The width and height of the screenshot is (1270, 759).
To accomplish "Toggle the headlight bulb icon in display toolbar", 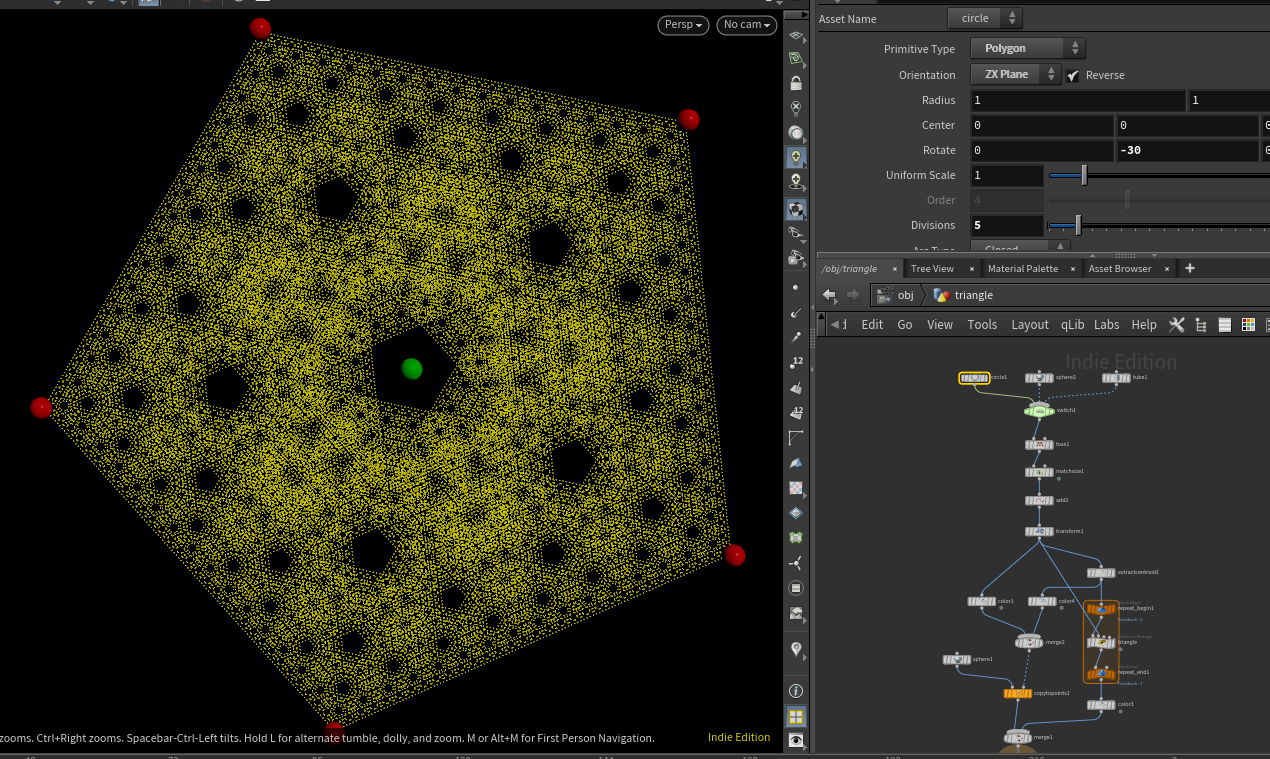I will pos(796,158).
